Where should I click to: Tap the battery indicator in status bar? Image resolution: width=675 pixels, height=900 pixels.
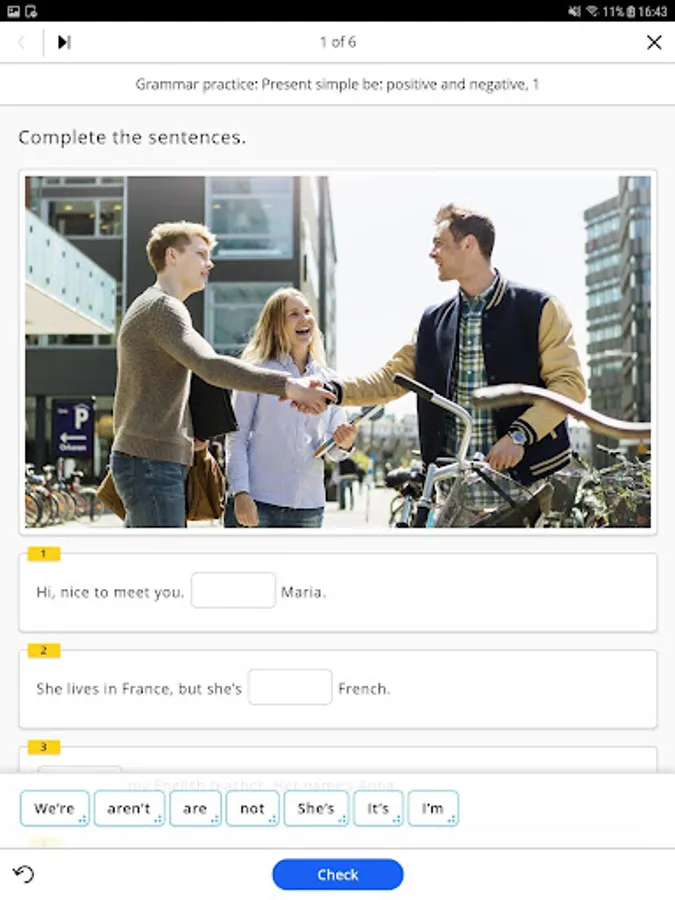click(x=631, y=11)
